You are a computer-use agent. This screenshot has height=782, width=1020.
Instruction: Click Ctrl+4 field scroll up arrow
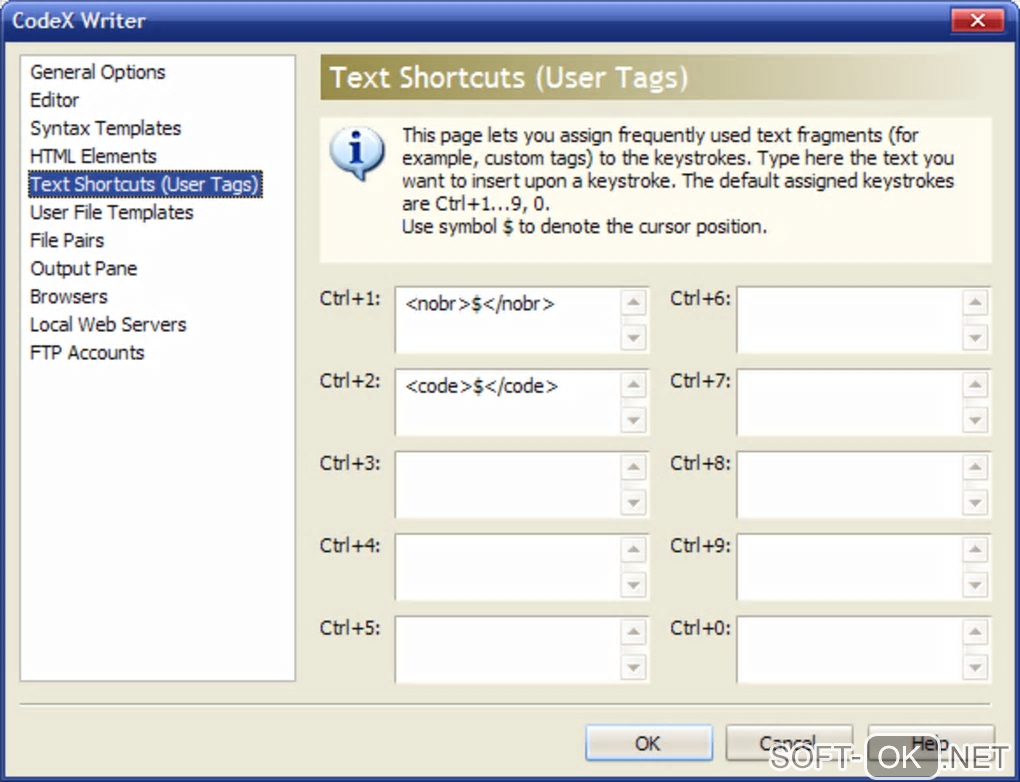634,549
